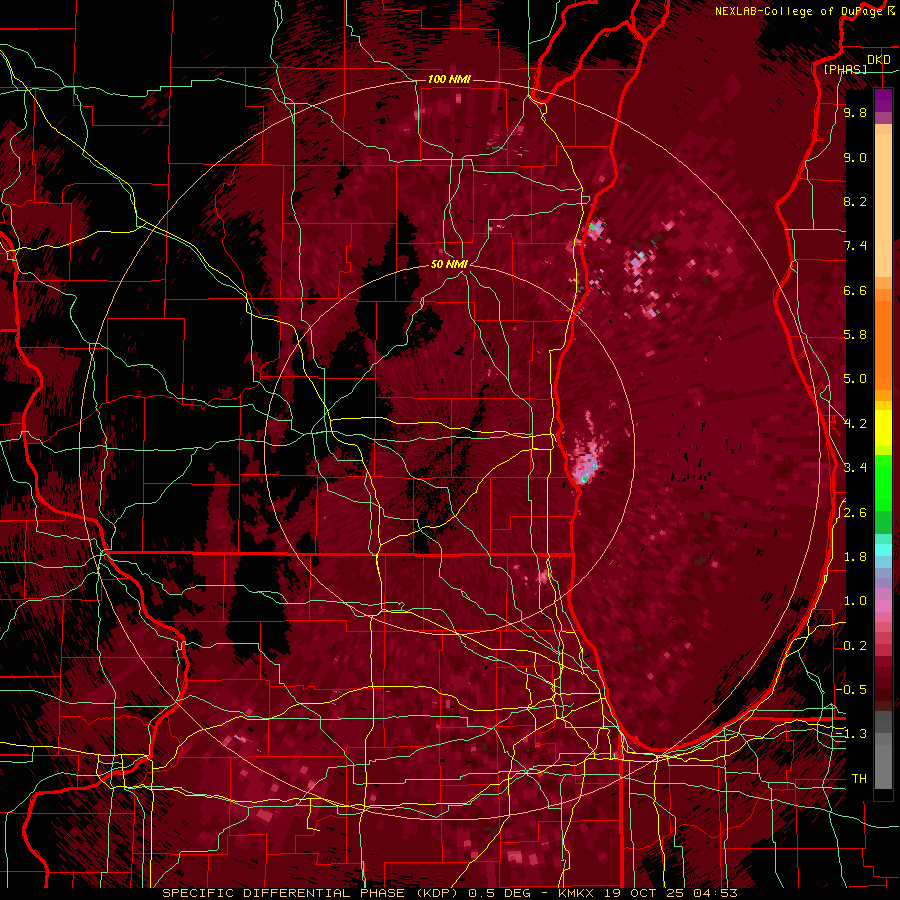Image resolution: width=900 pixels, height=900 pixels.
Task: Click the 19 OCT 25 date text
Action: [644, 893]
